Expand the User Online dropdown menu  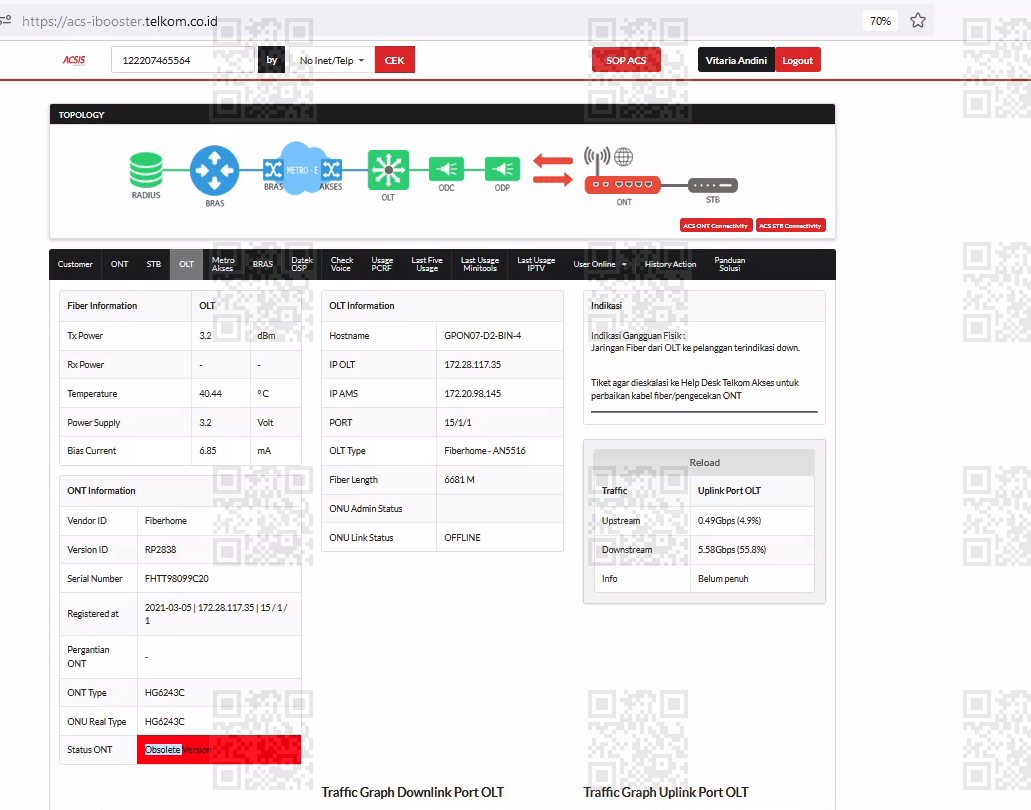tap(600, 264)
